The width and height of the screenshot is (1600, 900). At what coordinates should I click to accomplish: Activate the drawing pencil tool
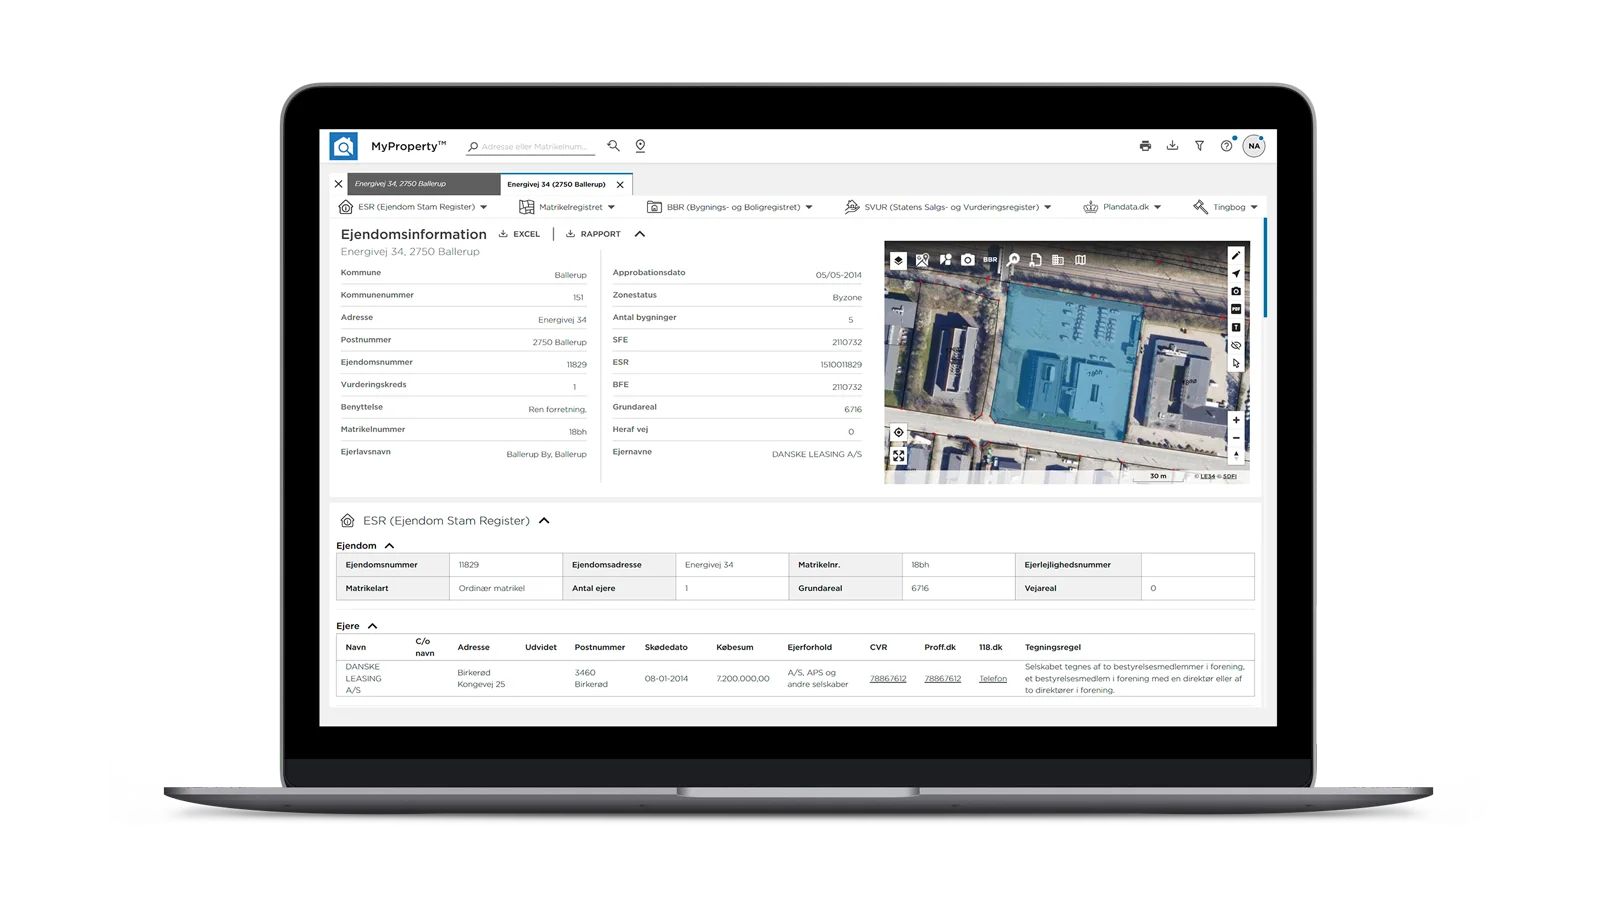1236,256
